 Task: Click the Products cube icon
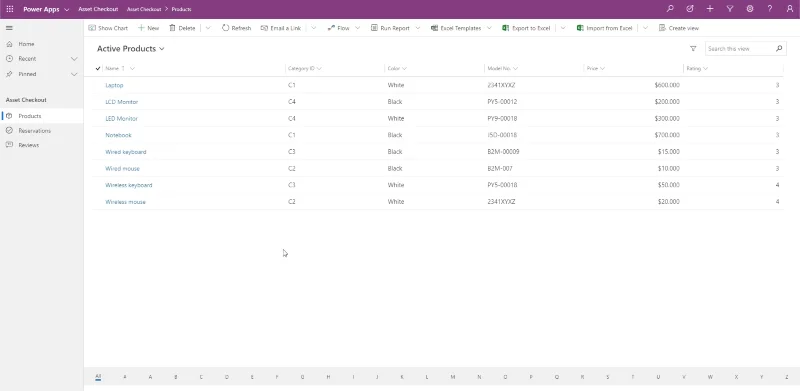click(9, 116)
